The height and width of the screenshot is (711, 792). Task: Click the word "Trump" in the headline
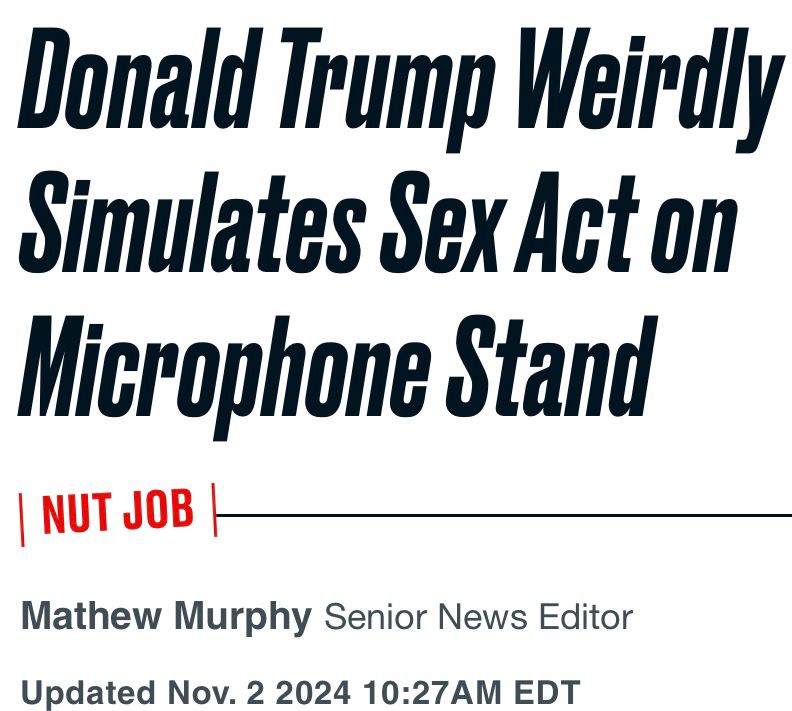click(385, 90)
